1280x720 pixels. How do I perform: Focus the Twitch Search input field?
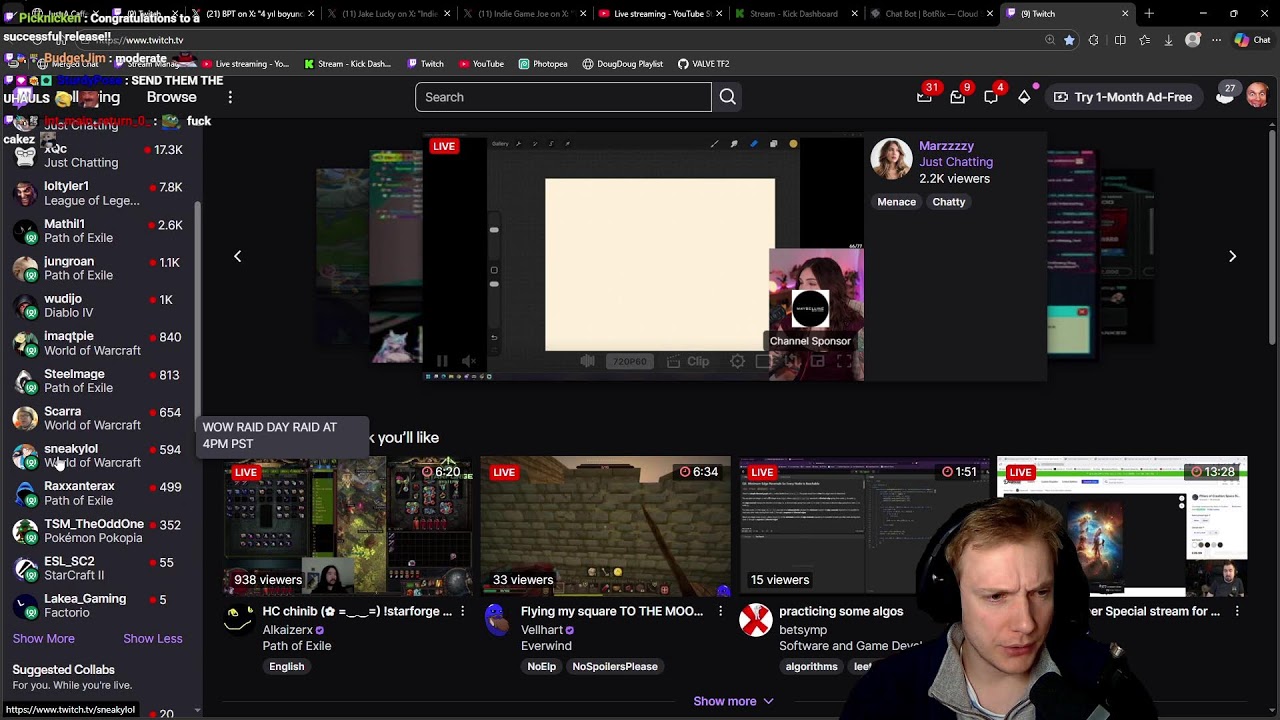[x=563, y=97]
